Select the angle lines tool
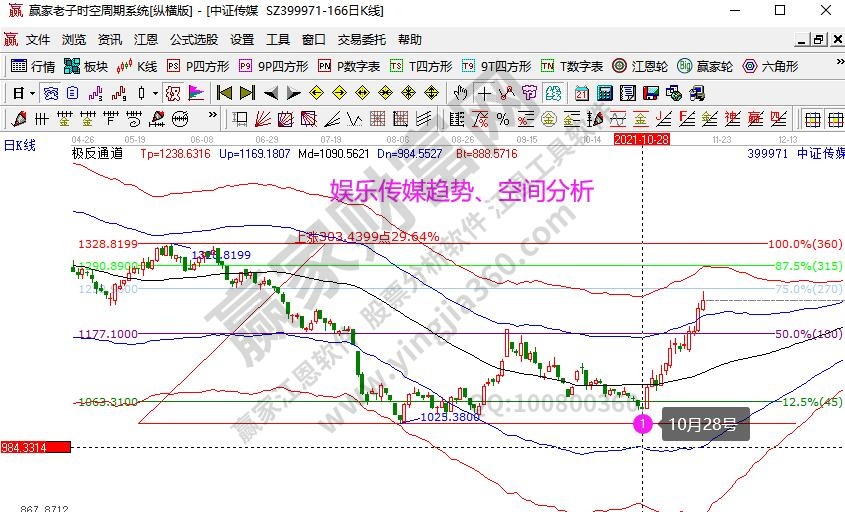The height and width of the screenshot is (512, 845). point(332,119)
